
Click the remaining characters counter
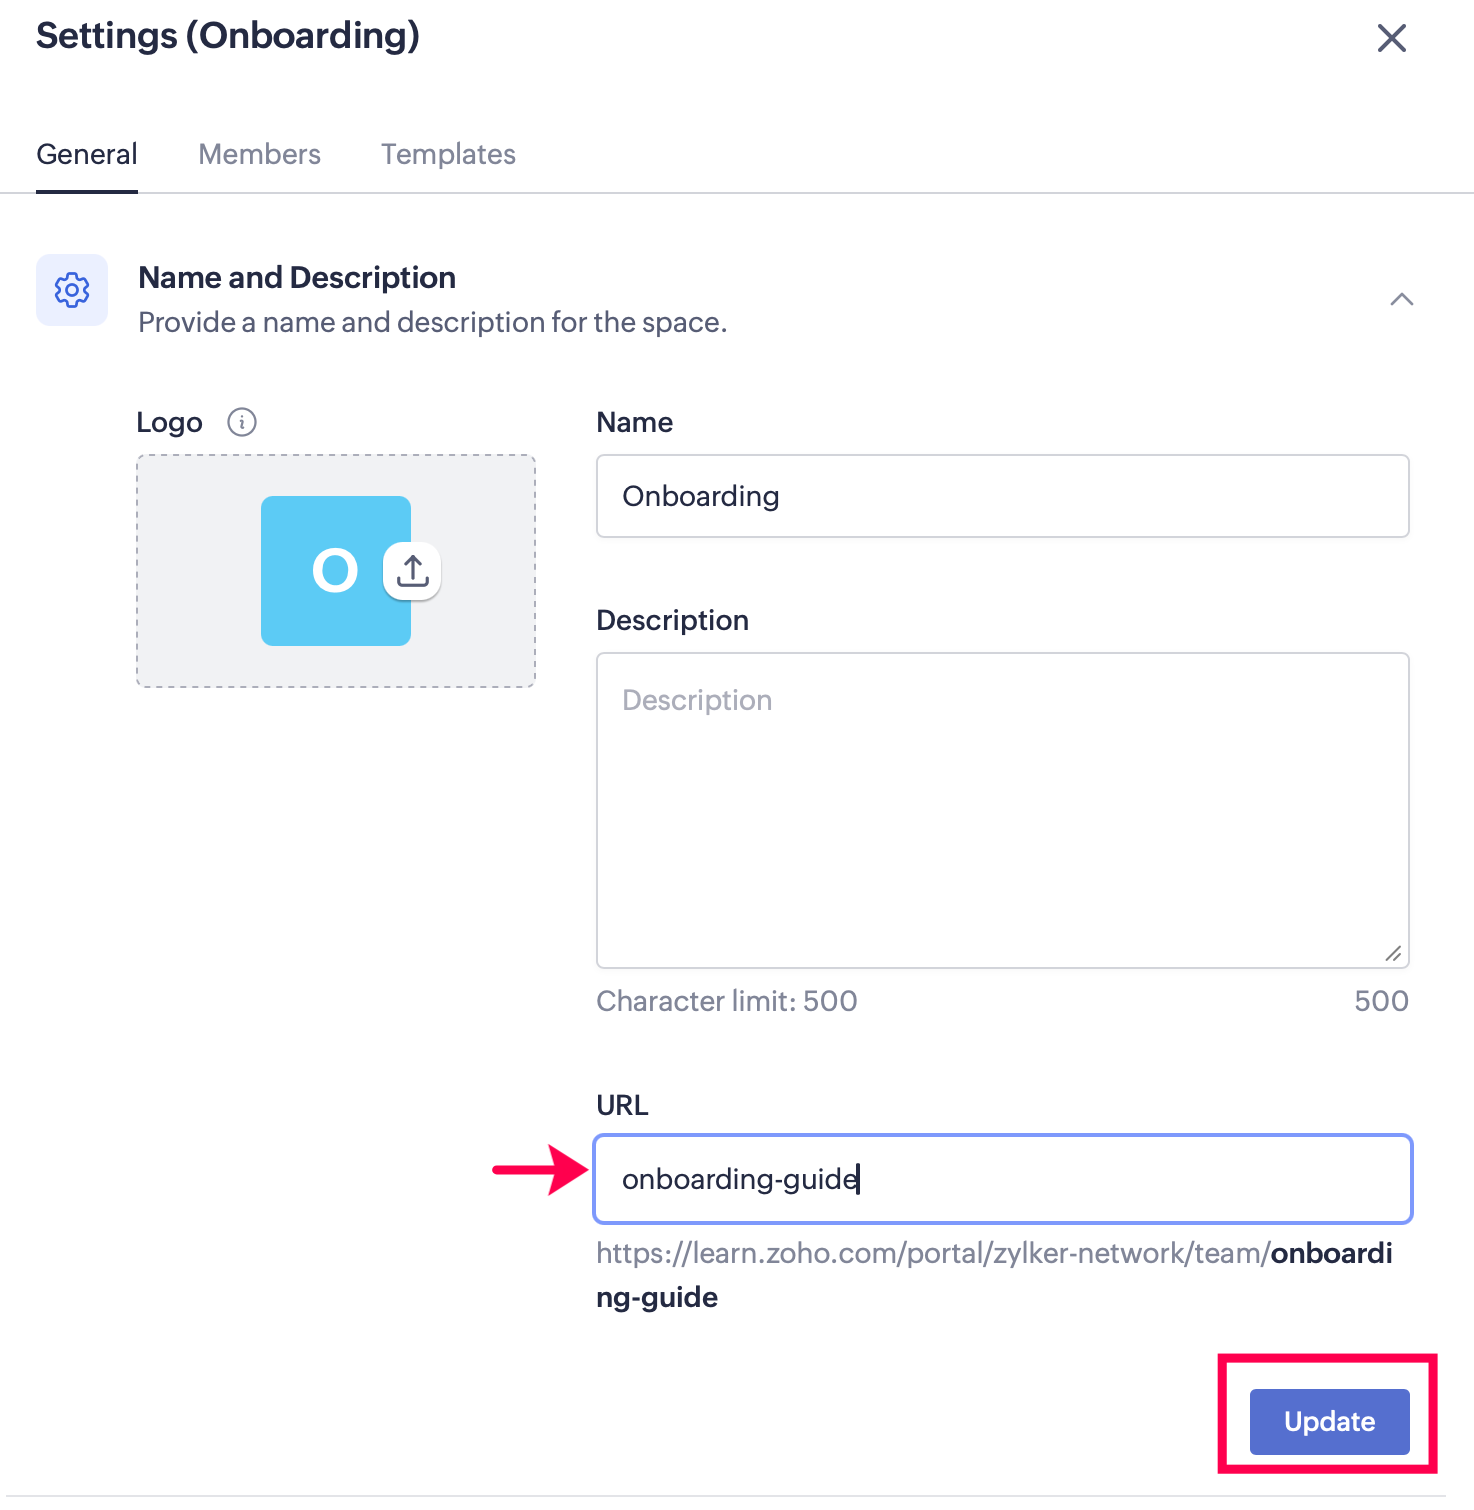click(1381, 1001)
